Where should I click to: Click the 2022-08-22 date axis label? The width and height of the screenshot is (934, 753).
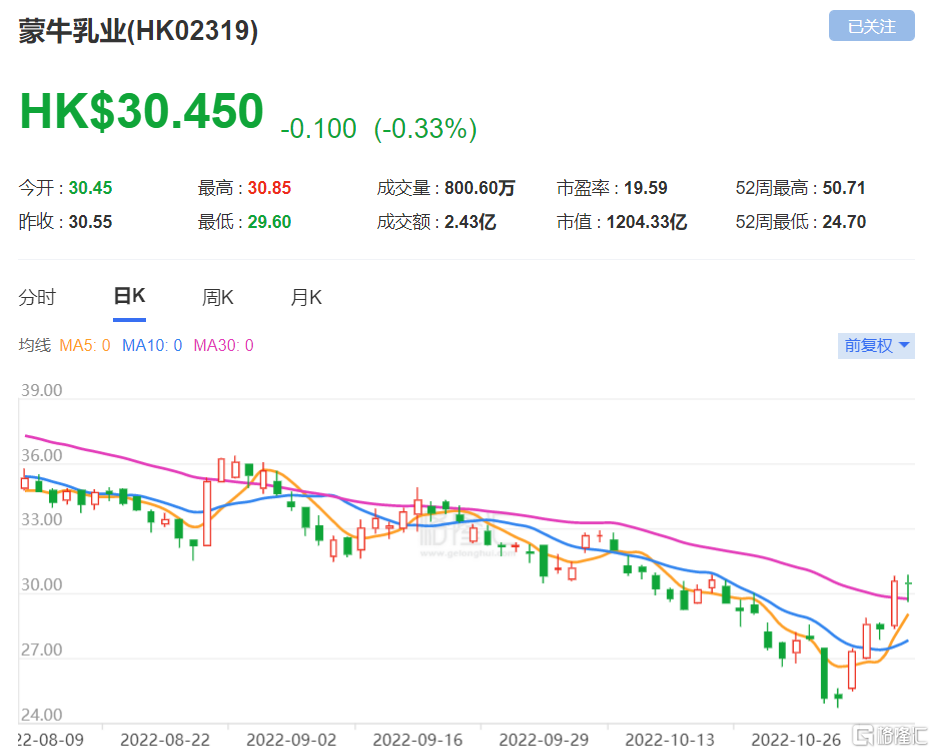pyautogui.click(x=165, y=740)
